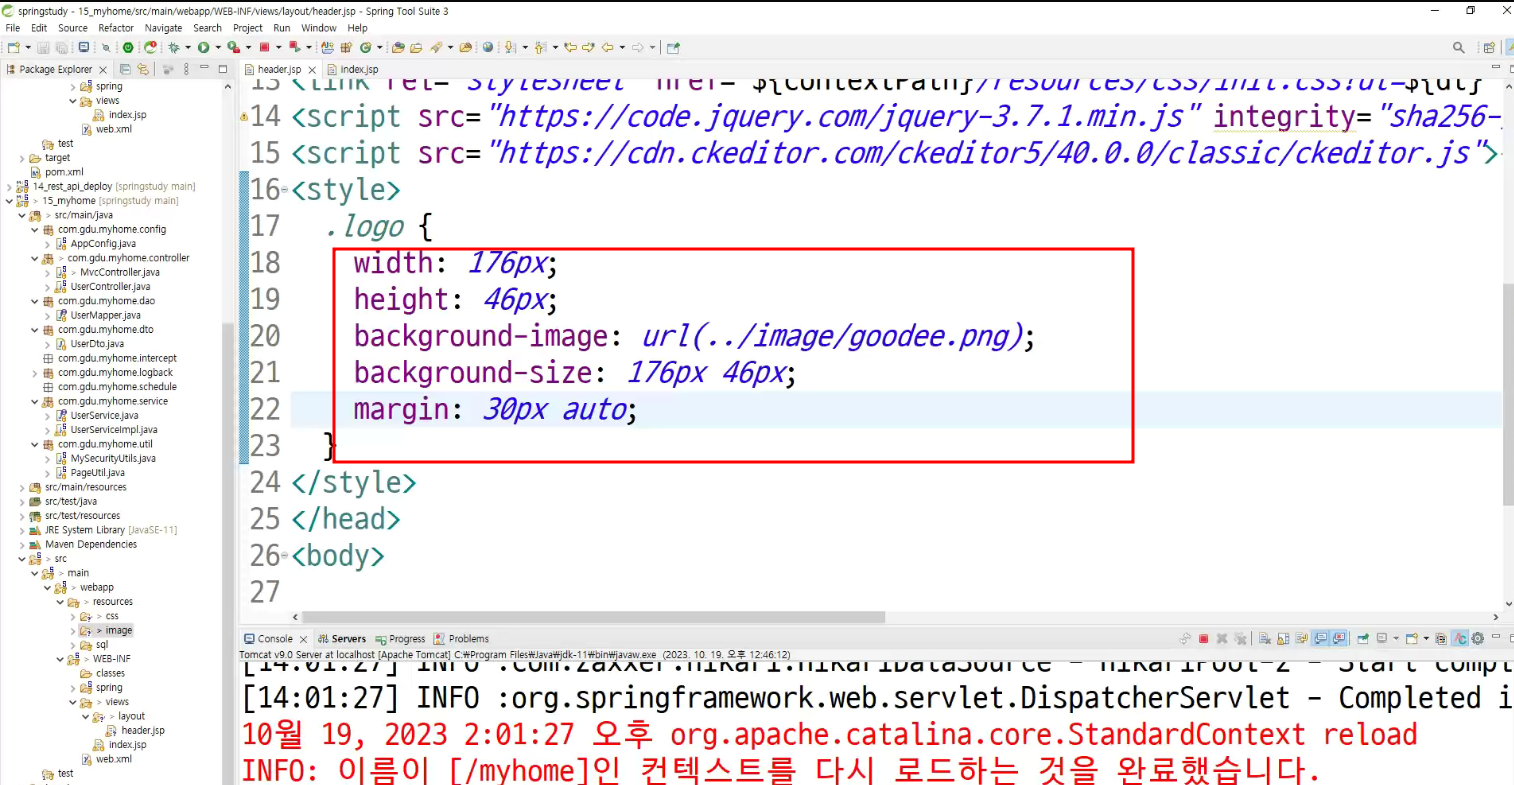This screenshot has height=785, width=1514.
Task: Open the Project menu
Action: point(248,28)
